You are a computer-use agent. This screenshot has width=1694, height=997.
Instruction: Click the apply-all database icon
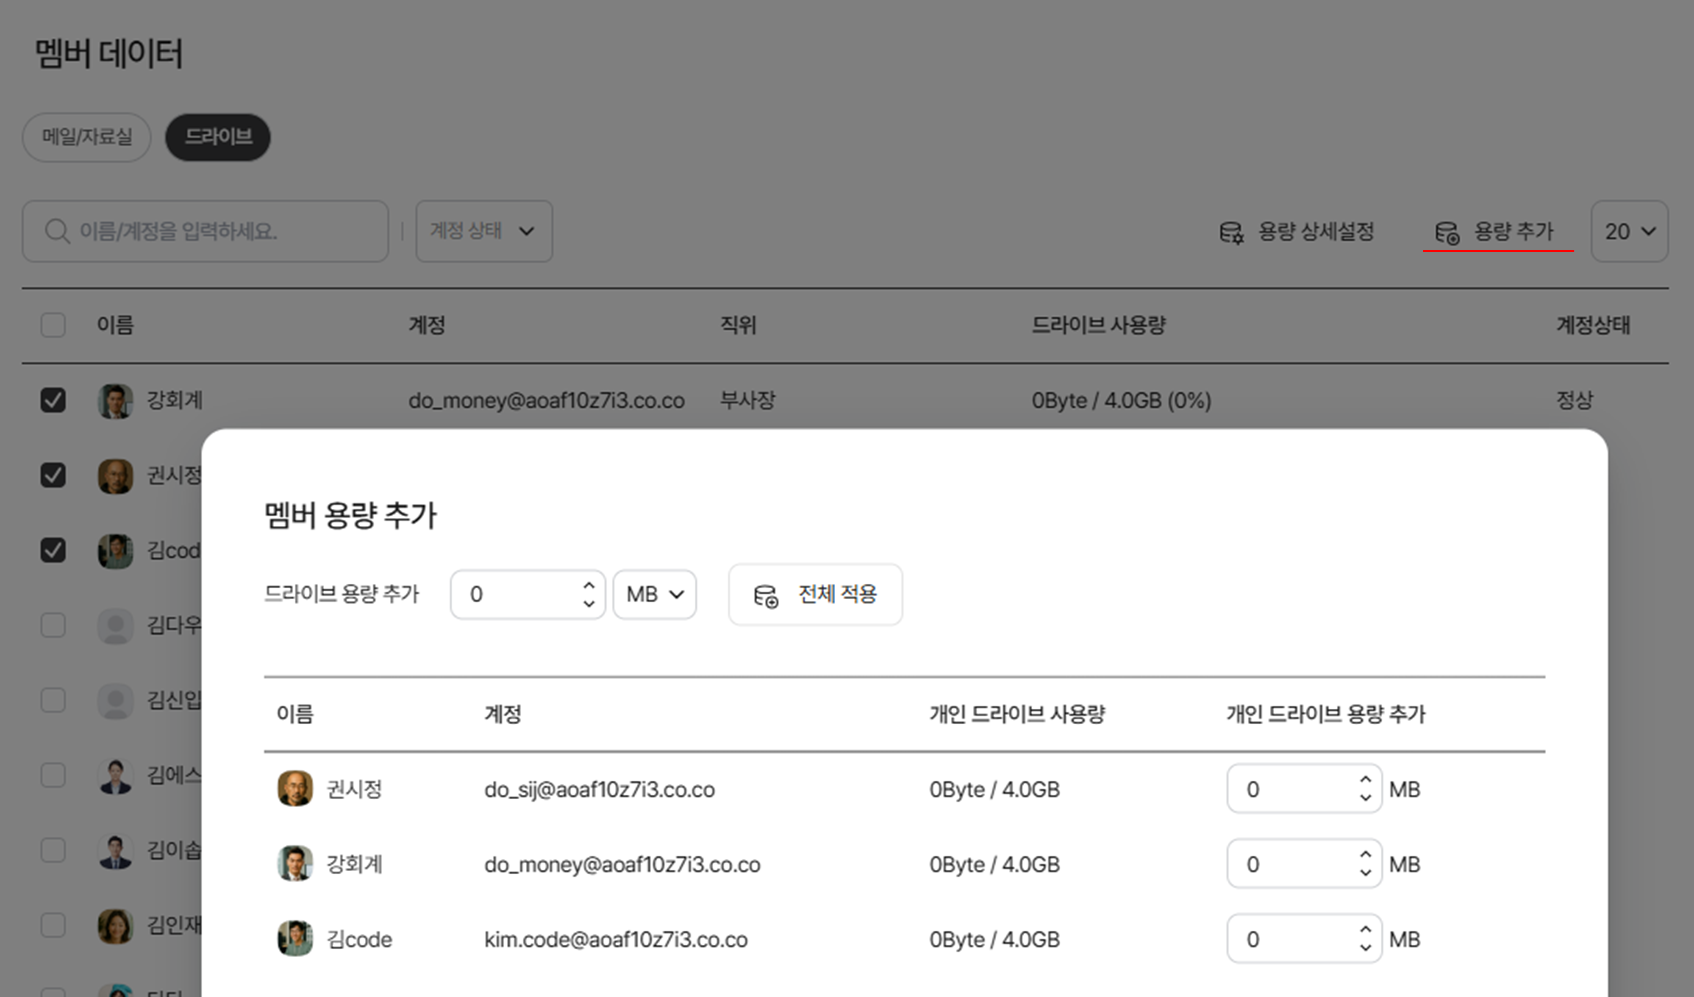(x=766, y=595)
